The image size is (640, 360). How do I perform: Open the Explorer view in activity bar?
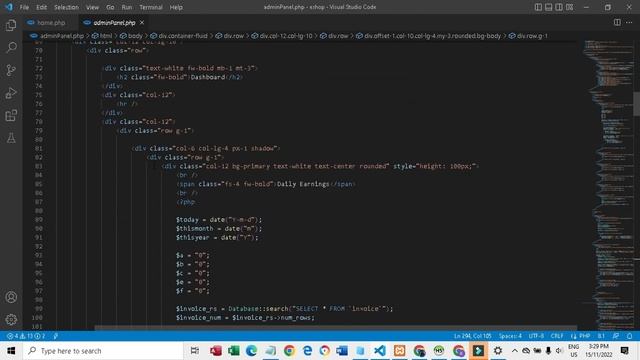click(11, 25)
